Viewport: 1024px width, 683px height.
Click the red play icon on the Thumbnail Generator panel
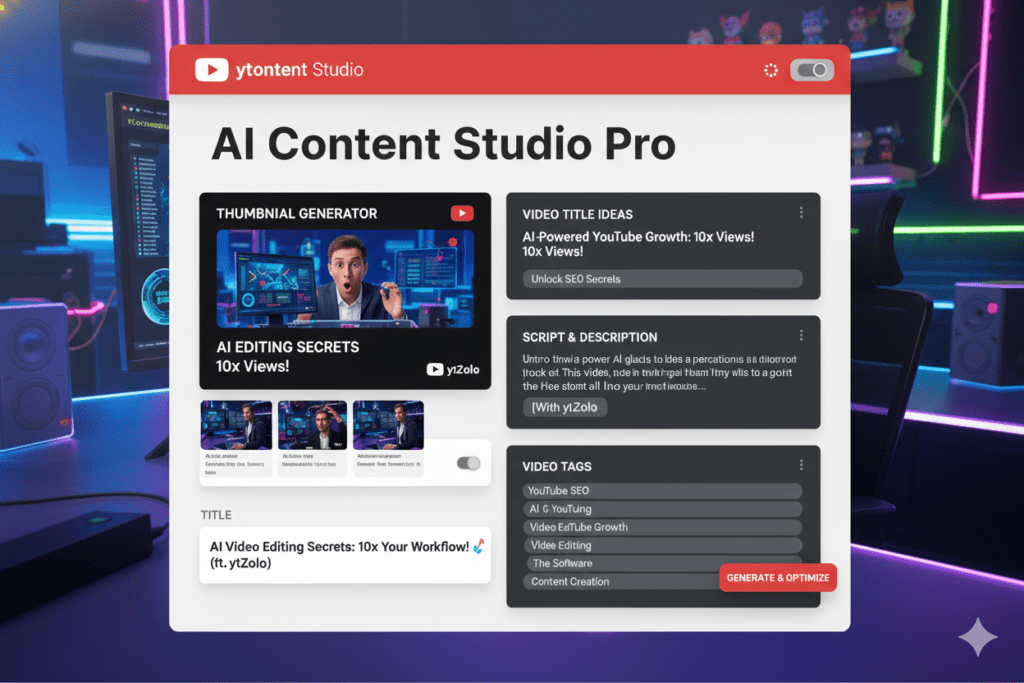460,213
